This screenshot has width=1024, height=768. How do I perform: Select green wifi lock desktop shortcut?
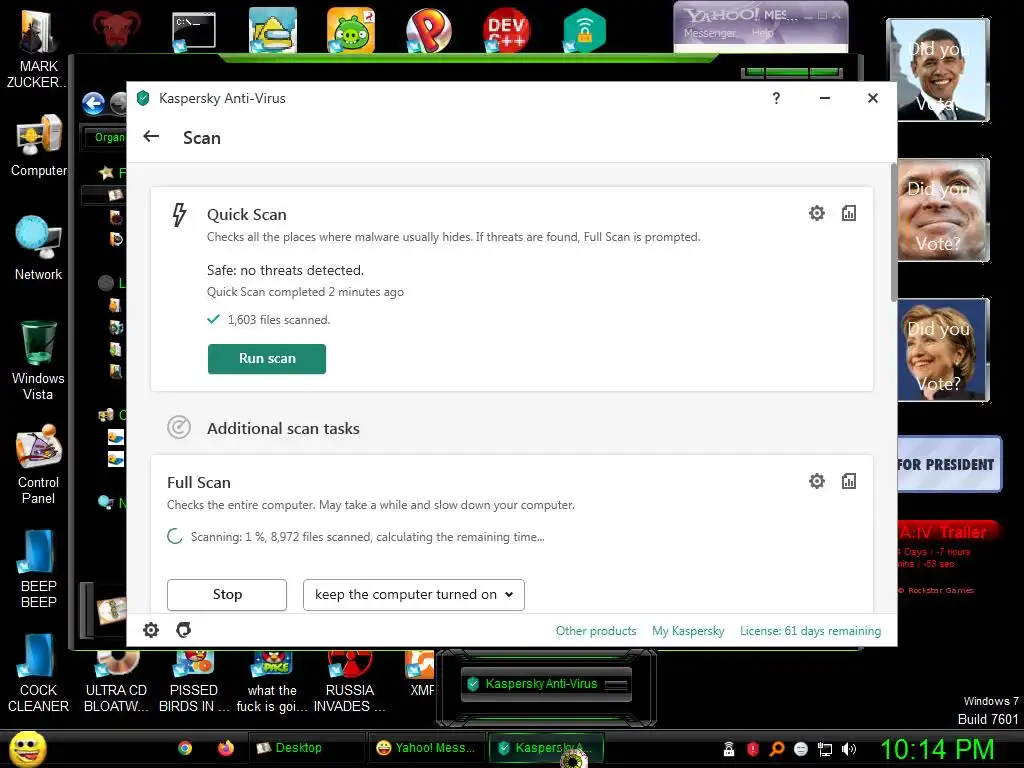pos(584,31)
